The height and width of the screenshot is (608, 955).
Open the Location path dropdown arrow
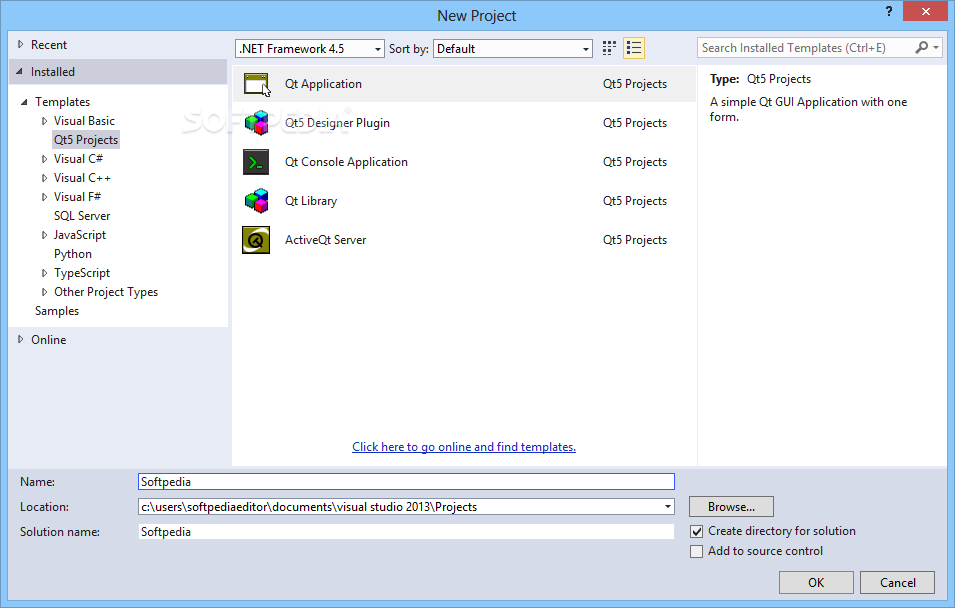click(668, 507)
